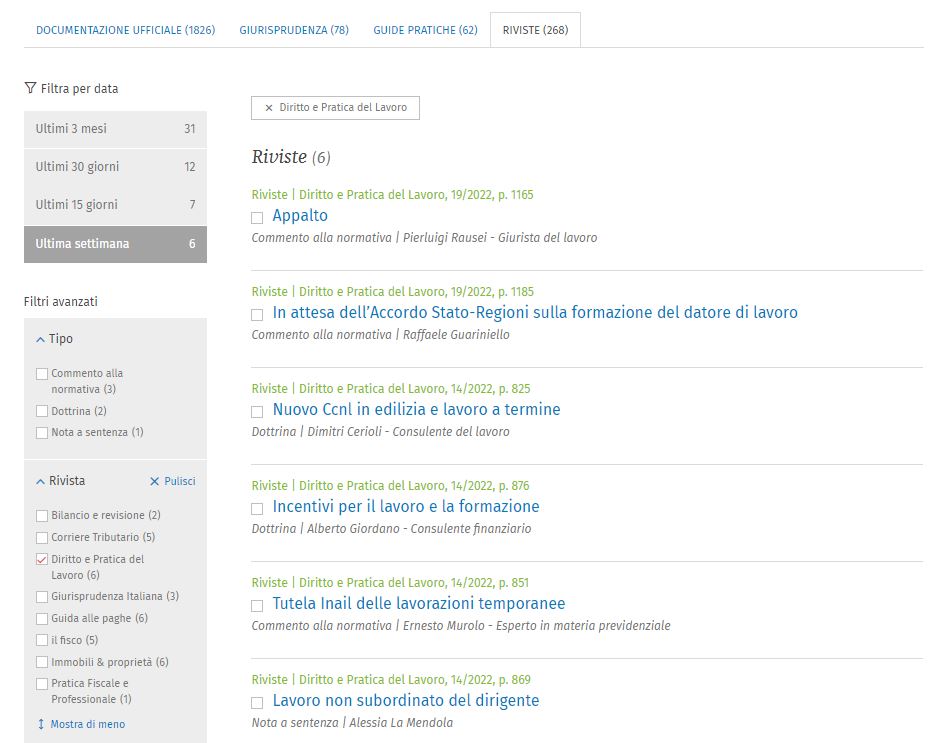Image resolution: width=940 pixels, height=743 pixels.
Task: Collapse the Rivista filter section
Action: (41, 482)
